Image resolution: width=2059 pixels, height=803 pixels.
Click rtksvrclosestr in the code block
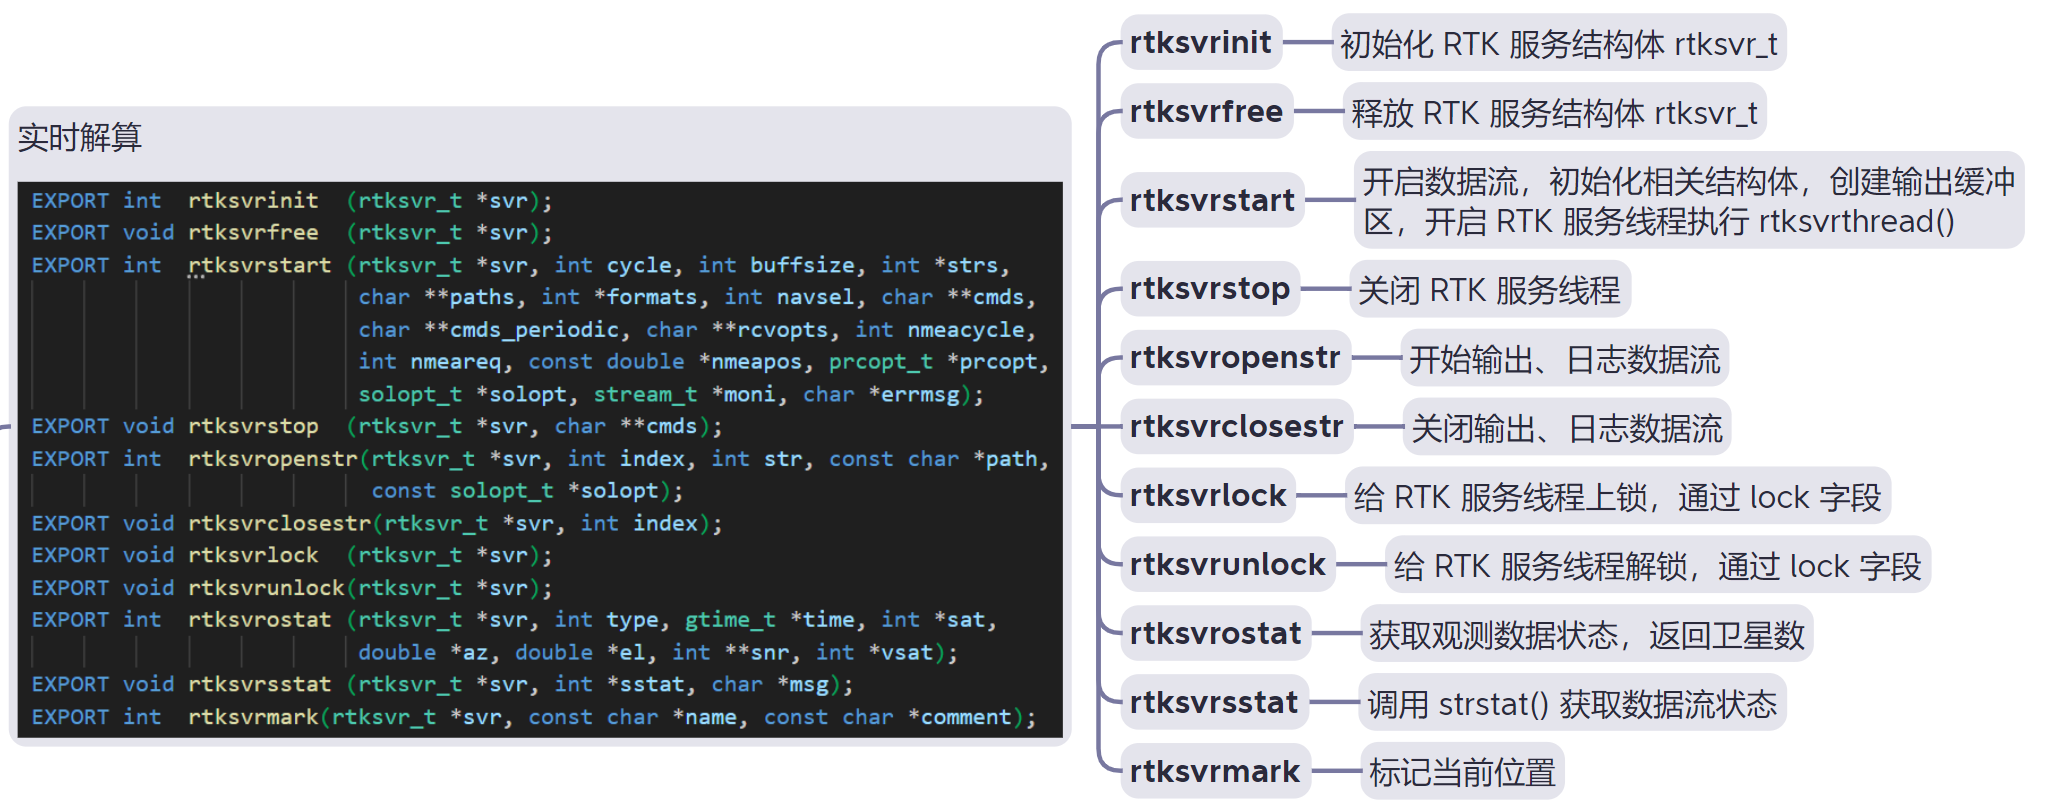point(279,523)
